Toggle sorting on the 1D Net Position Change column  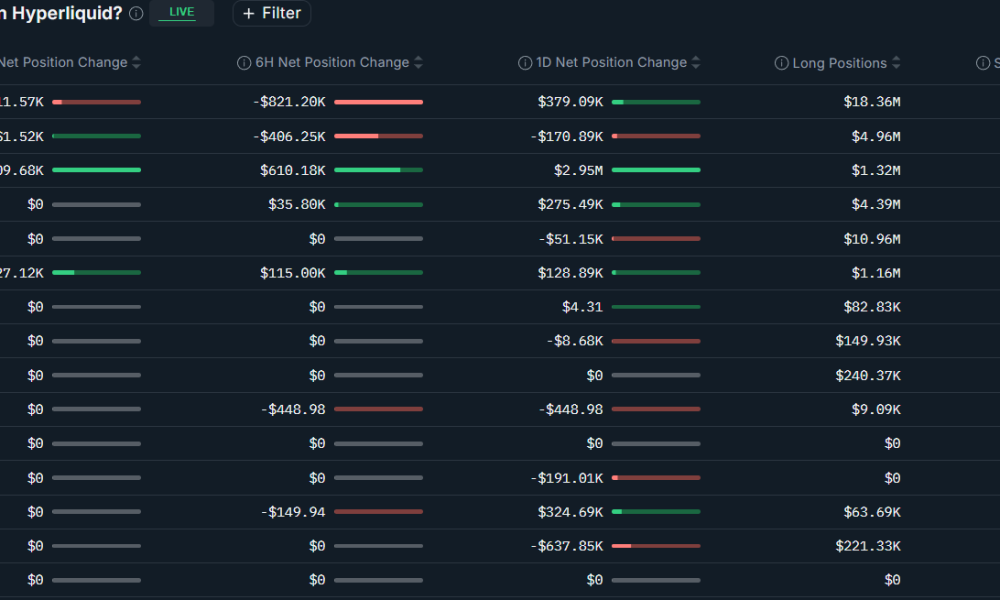tap(695, 62)
